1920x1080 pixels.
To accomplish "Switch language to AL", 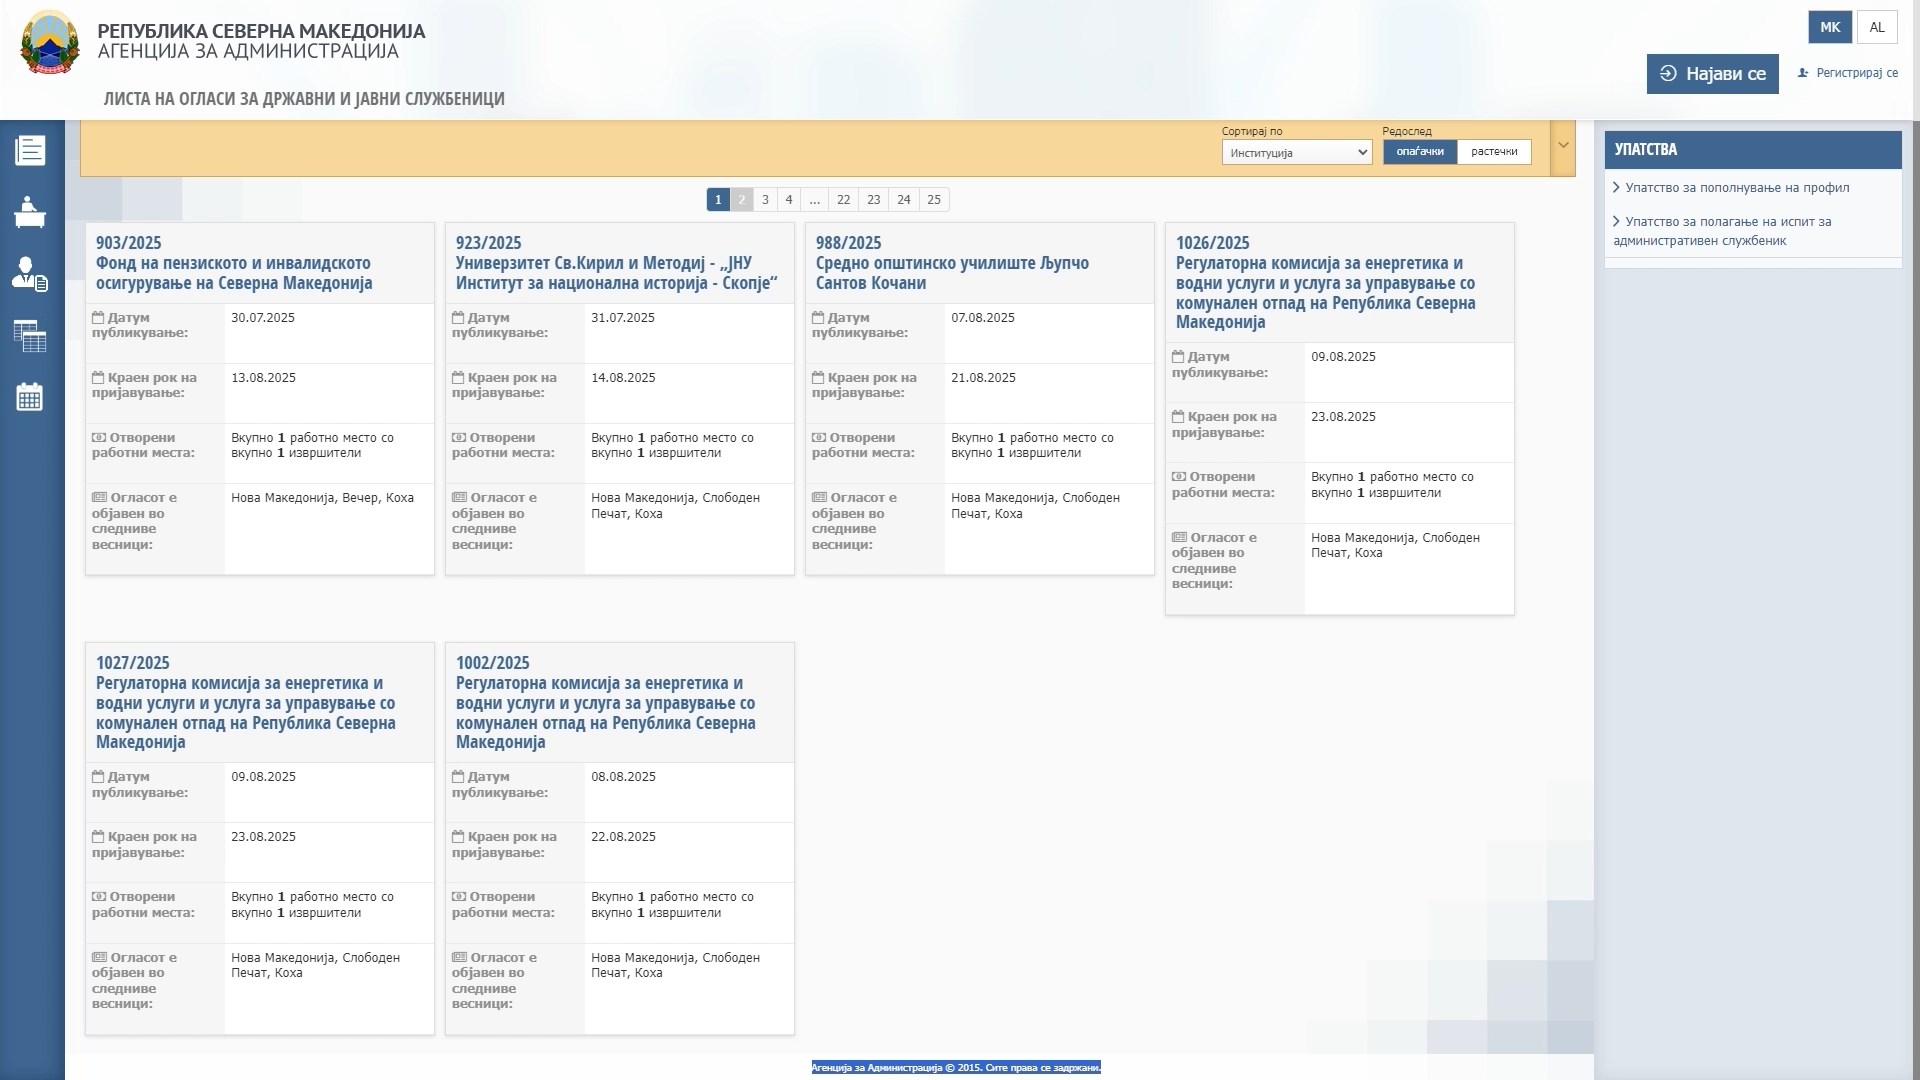I will 1876,27.
